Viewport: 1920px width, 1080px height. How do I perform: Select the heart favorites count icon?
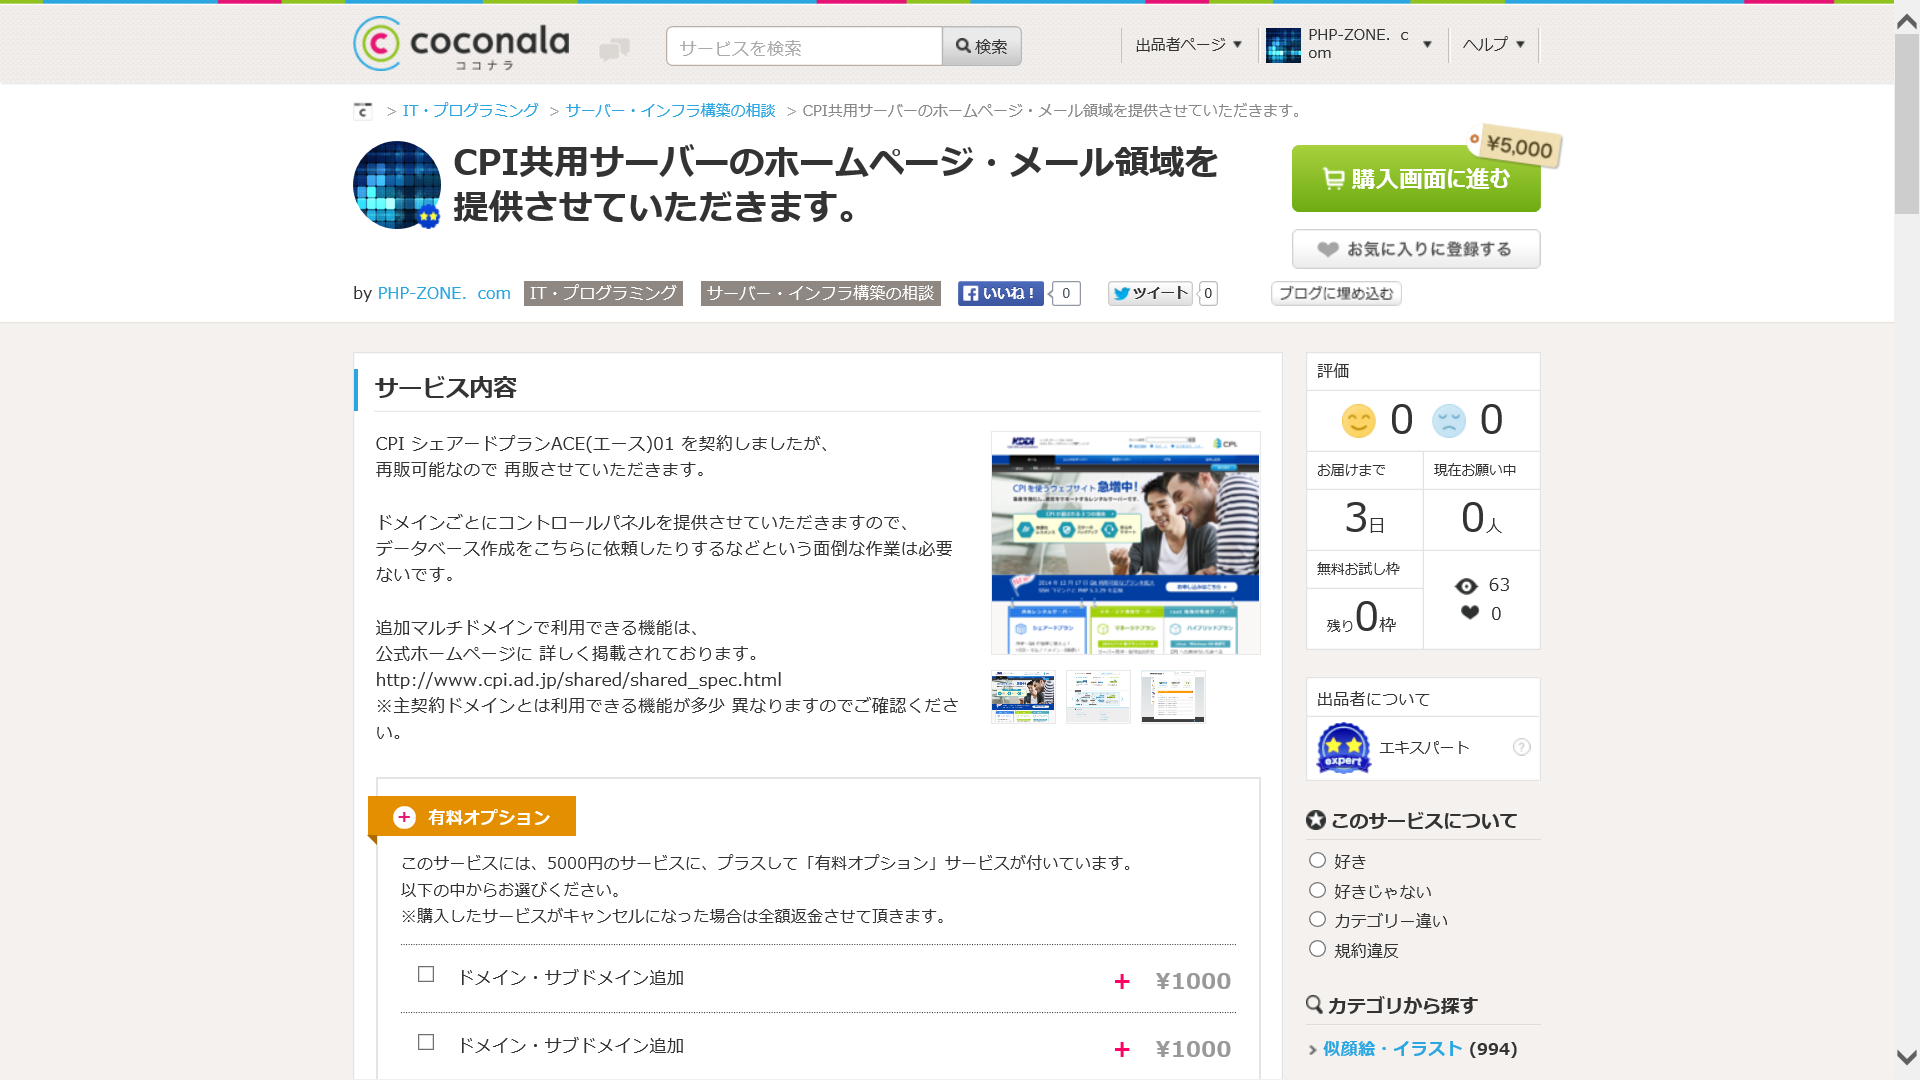pyautogui.click(x=1469, y=613)
